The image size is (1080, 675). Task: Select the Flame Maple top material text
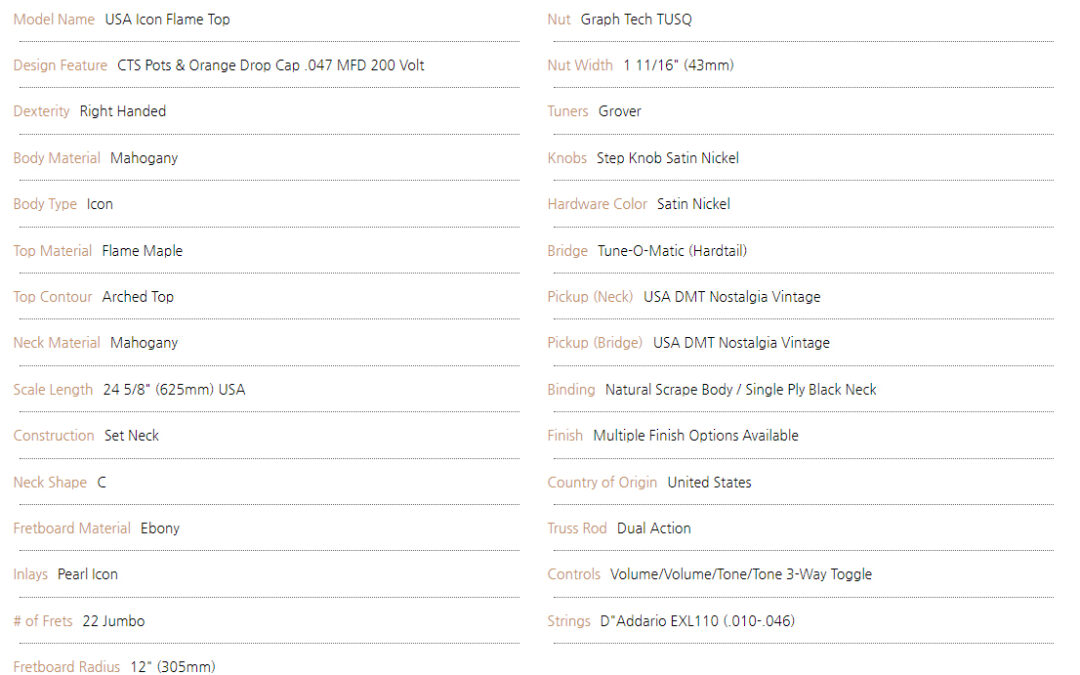pyautogui.click(x=143, y=251)
